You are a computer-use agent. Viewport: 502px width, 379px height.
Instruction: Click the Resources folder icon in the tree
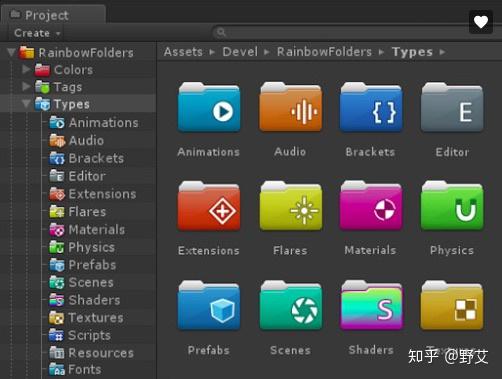(x=57, y=353)
